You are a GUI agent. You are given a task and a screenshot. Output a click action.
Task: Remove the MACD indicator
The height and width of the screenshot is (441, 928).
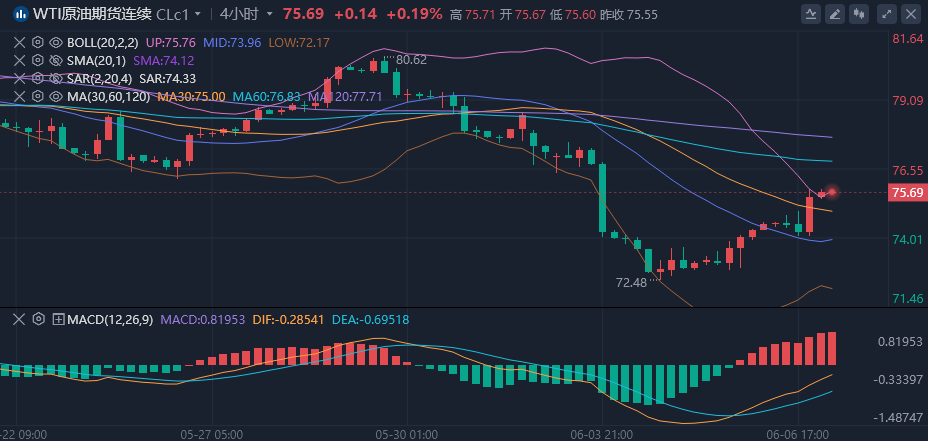coord(19,319)
